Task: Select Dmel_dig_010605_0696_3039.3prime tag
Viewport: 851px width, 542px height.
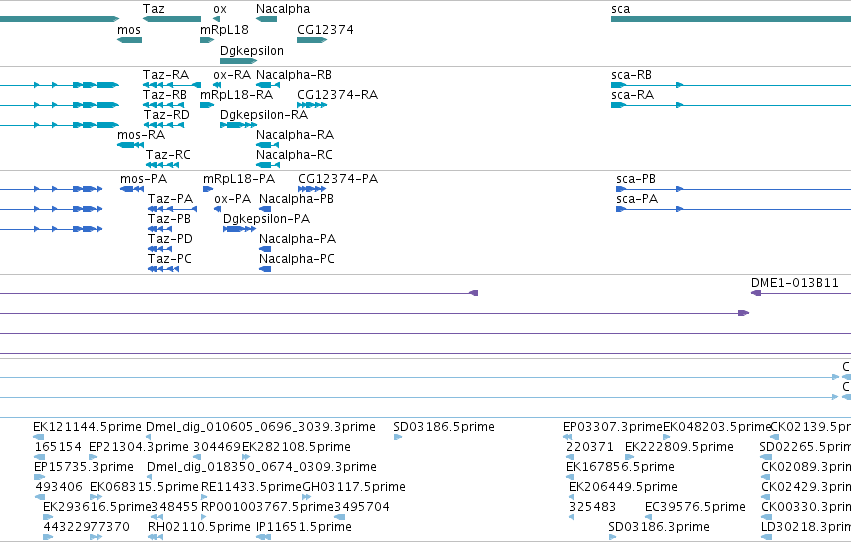Action: point(149,437)
